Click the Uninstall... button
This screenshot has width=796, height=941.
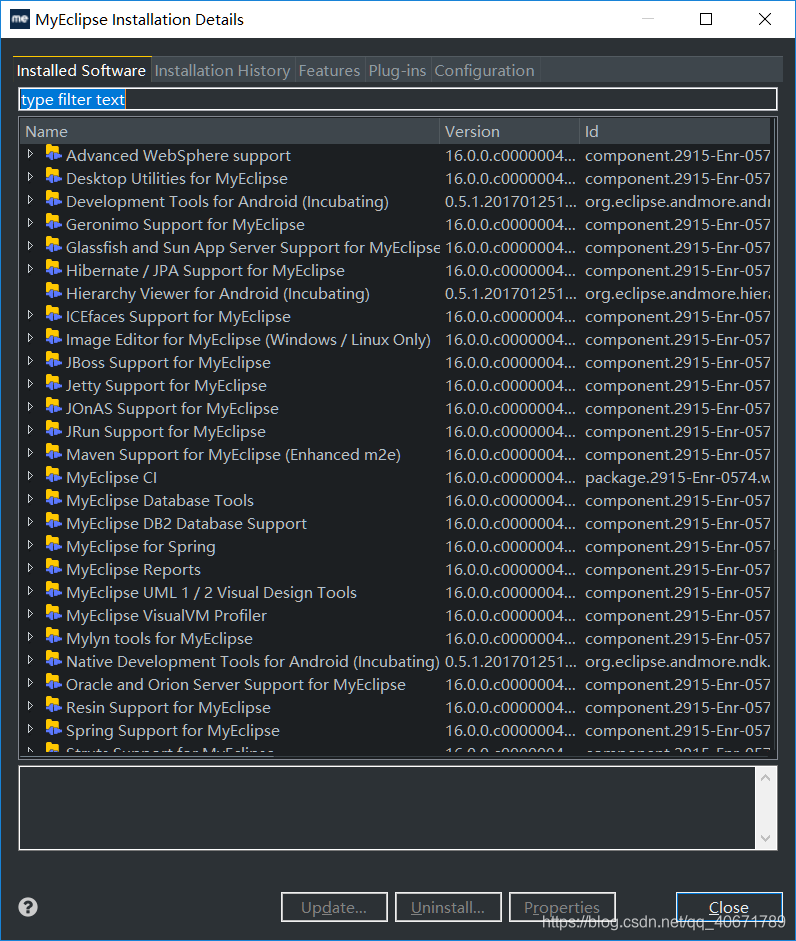pyautogui.click(x=448, y=907)
